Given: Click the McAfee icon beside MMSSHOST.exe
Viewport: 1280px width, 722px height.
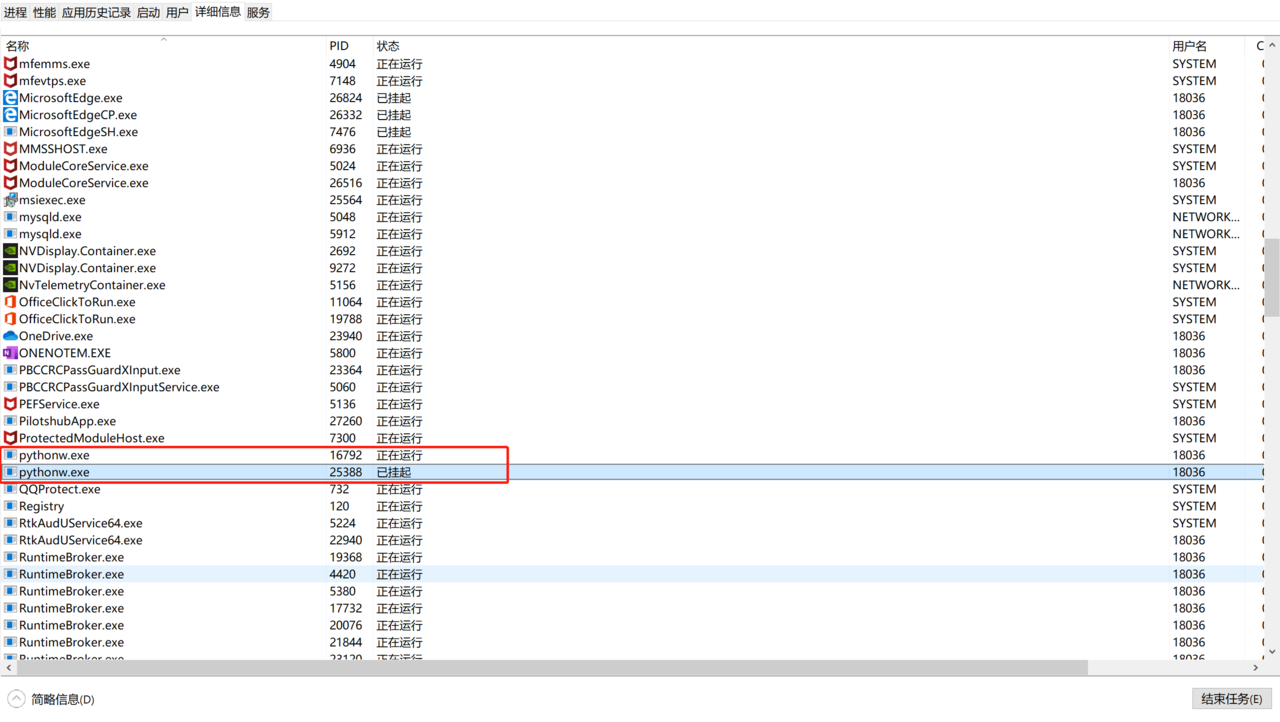Looking at the screenshot, I should [x=10, y=149].
